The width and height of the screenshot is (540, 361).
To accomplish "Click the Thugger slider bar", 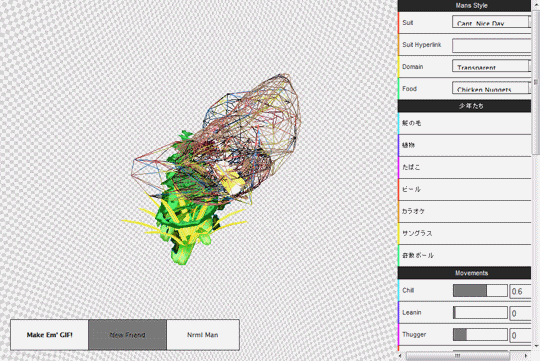I will [x=480, y=334].
